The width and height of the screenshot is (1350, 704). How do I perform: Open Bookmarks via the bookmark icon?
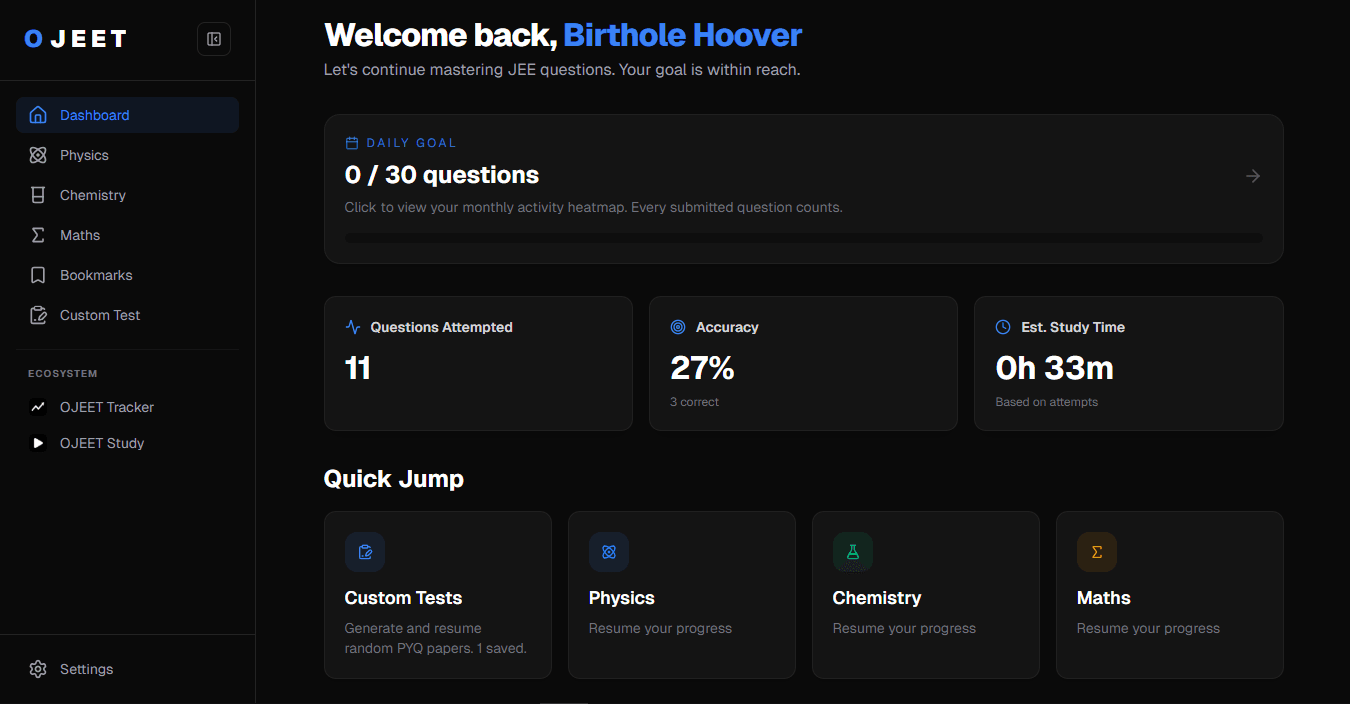(38, 275)
